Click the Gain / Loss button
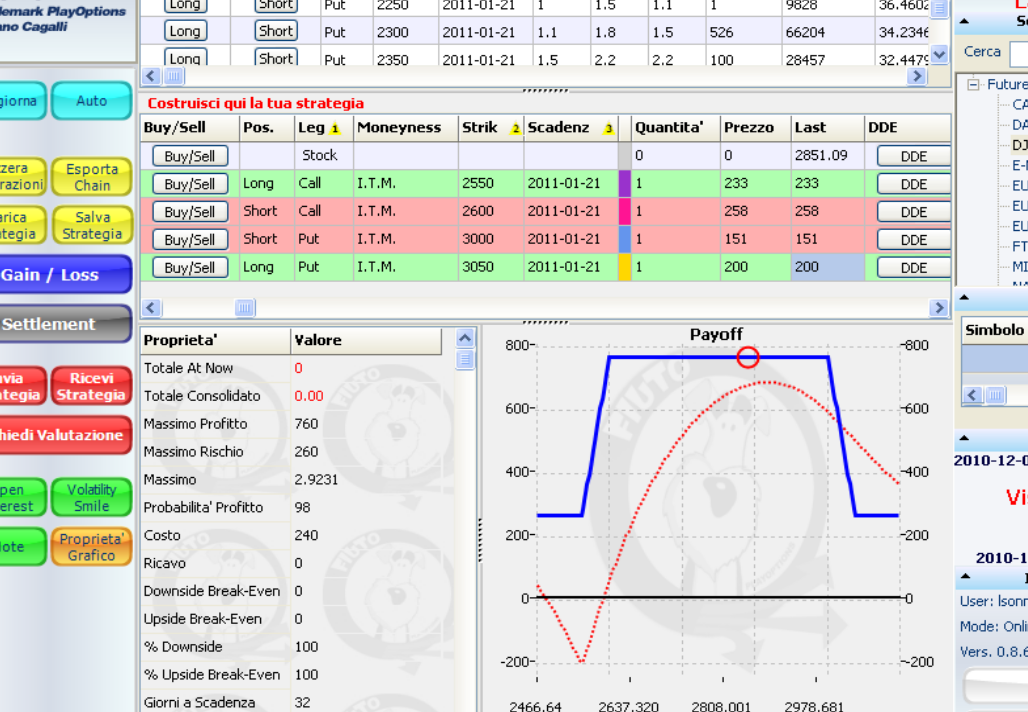 click(x=64, y=275)
